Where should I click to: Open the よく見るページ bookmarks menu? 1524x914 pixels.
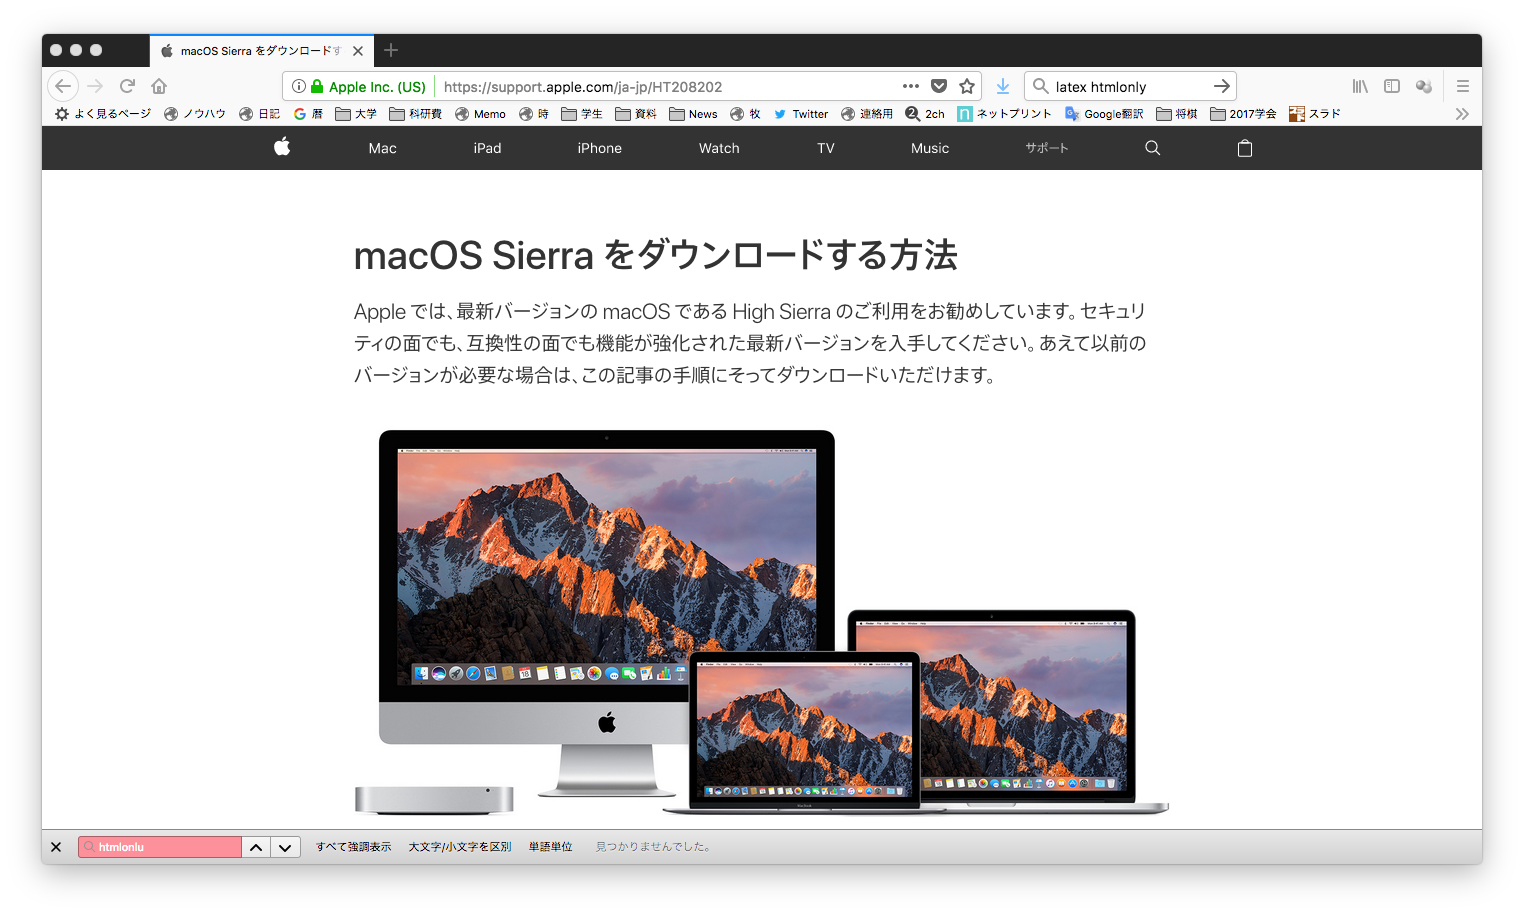(103, 114)
